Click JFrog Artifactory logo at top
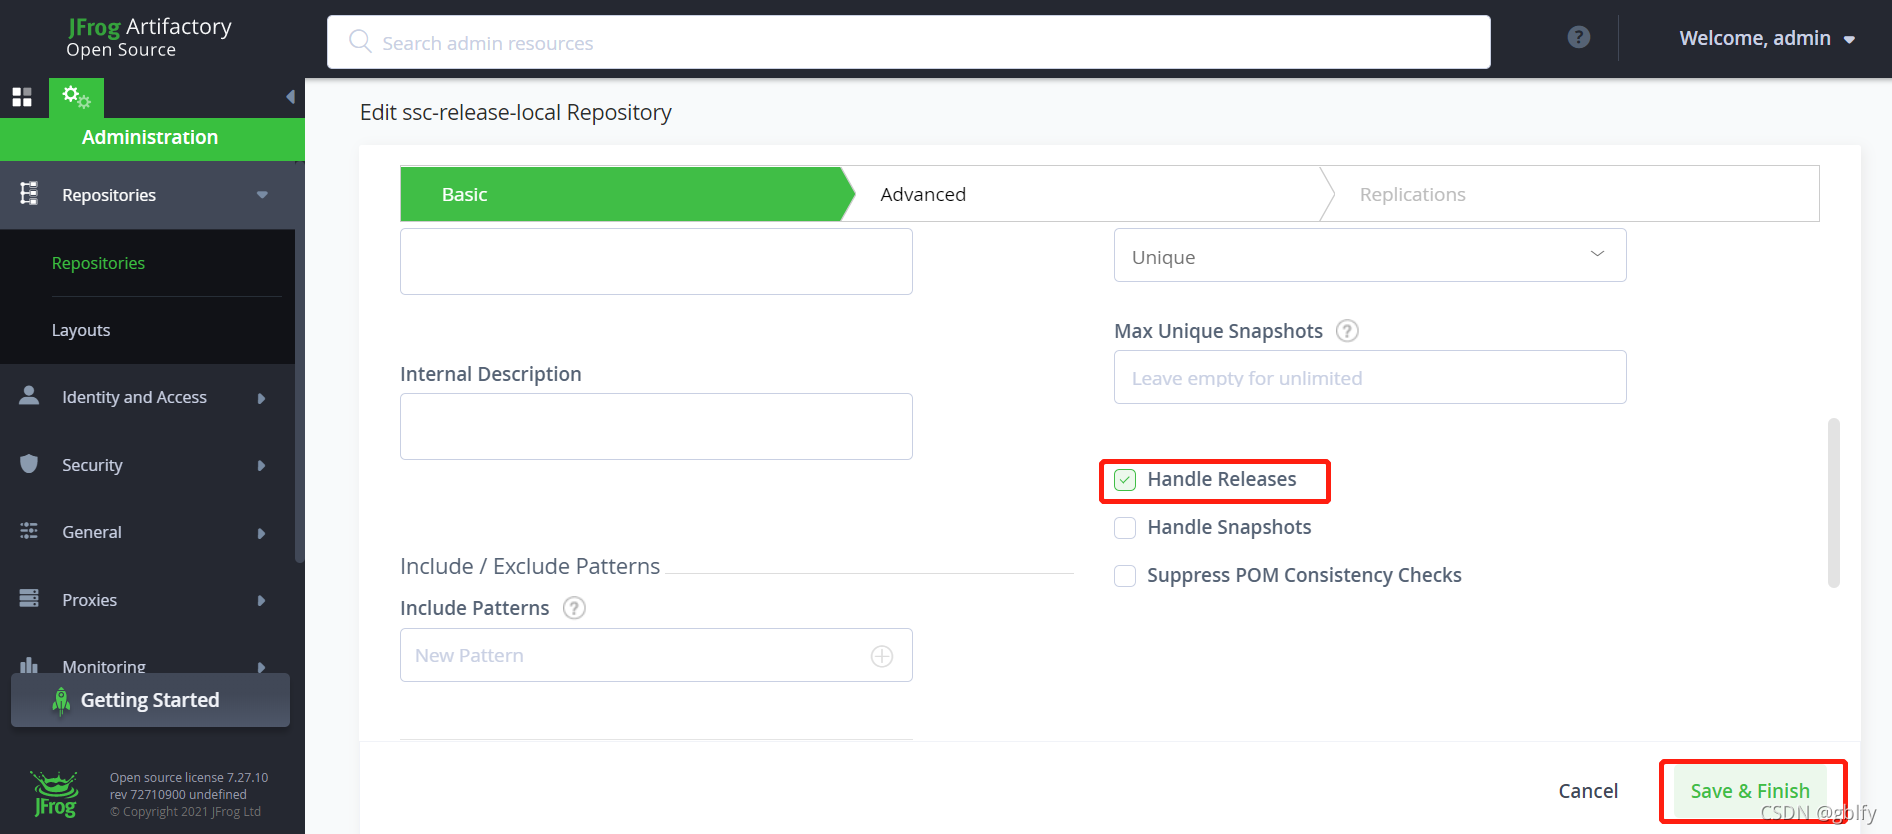This screenshot has width=1892, height=834. (x=149, y=37)
